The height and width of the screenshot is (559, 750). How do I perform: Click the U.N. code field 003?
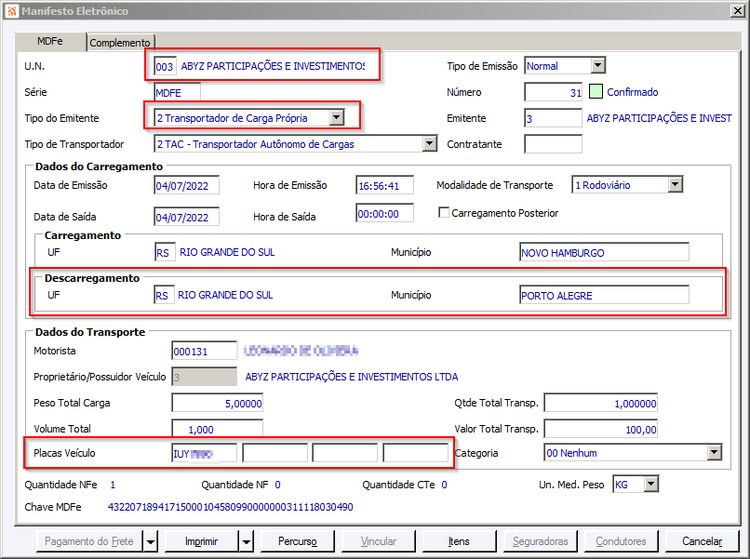[165, 66]
